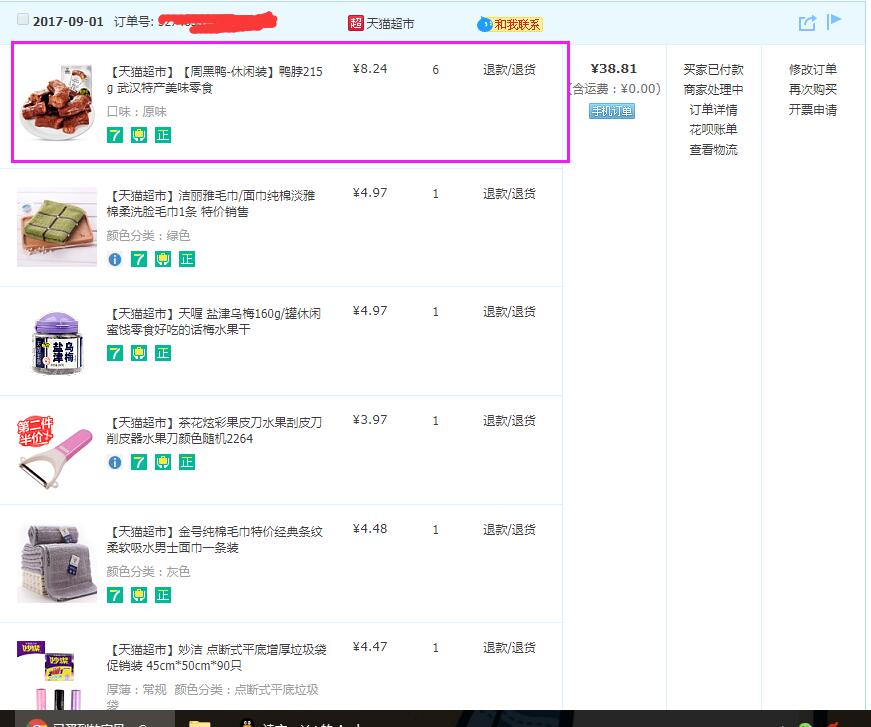The image size is (871, 727).
Task: Select the 口味：原味 option text
Action: [137, 111]
